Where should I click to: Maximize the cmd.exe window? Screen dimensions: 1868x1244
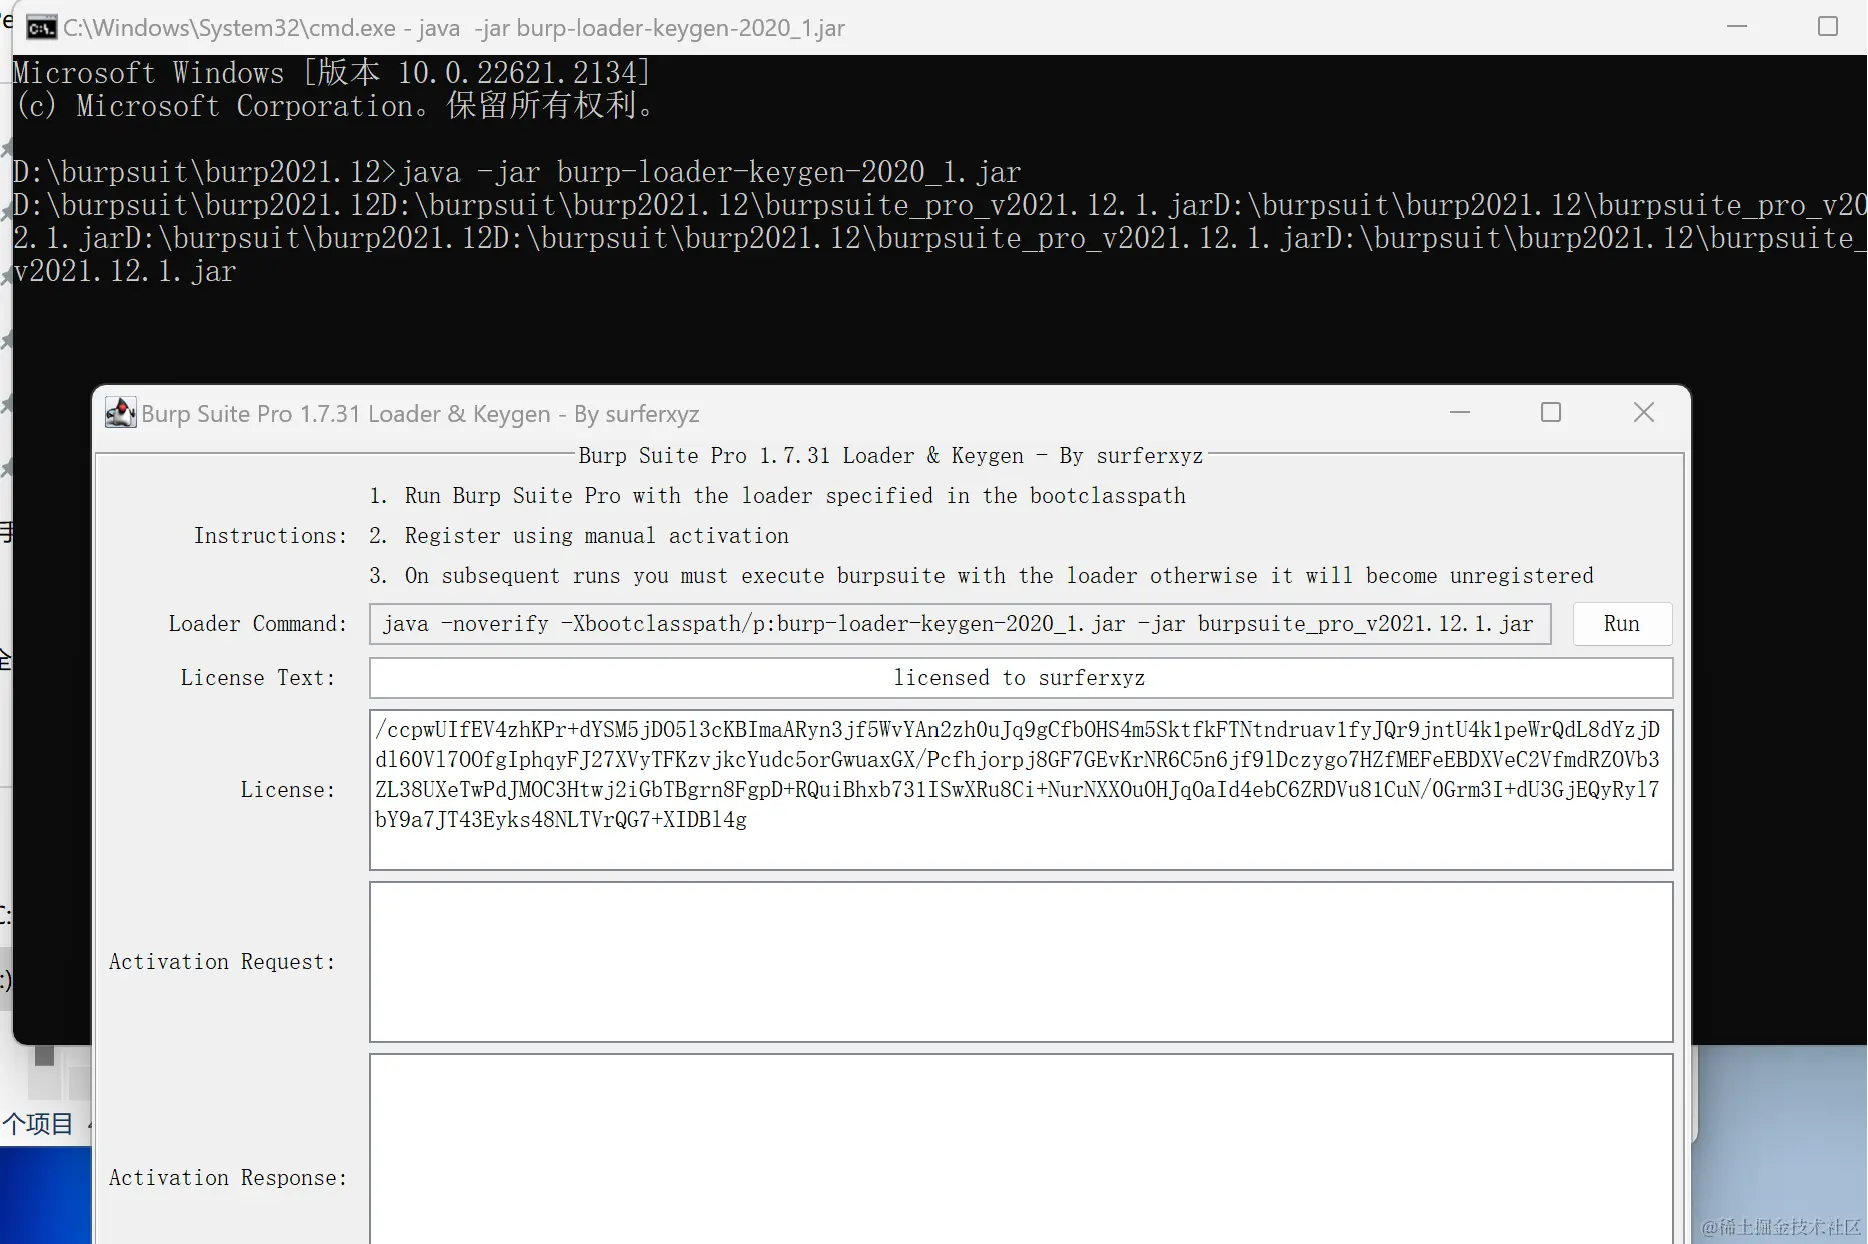[x=1828, y=27]
